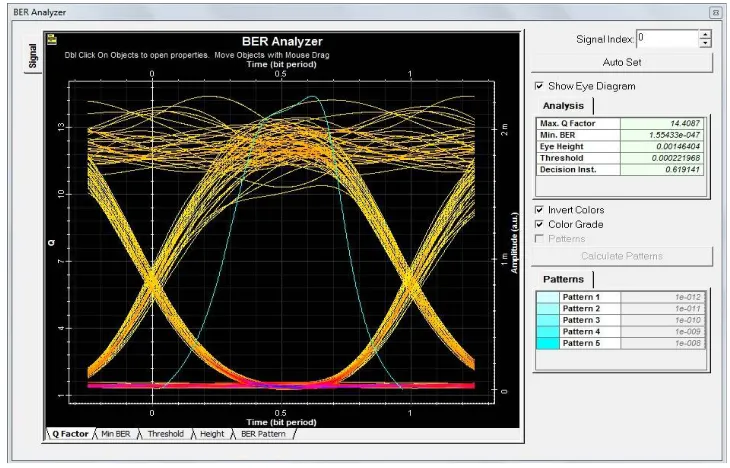
Task: Switch to the Q Factor tab
Action: 70,434
